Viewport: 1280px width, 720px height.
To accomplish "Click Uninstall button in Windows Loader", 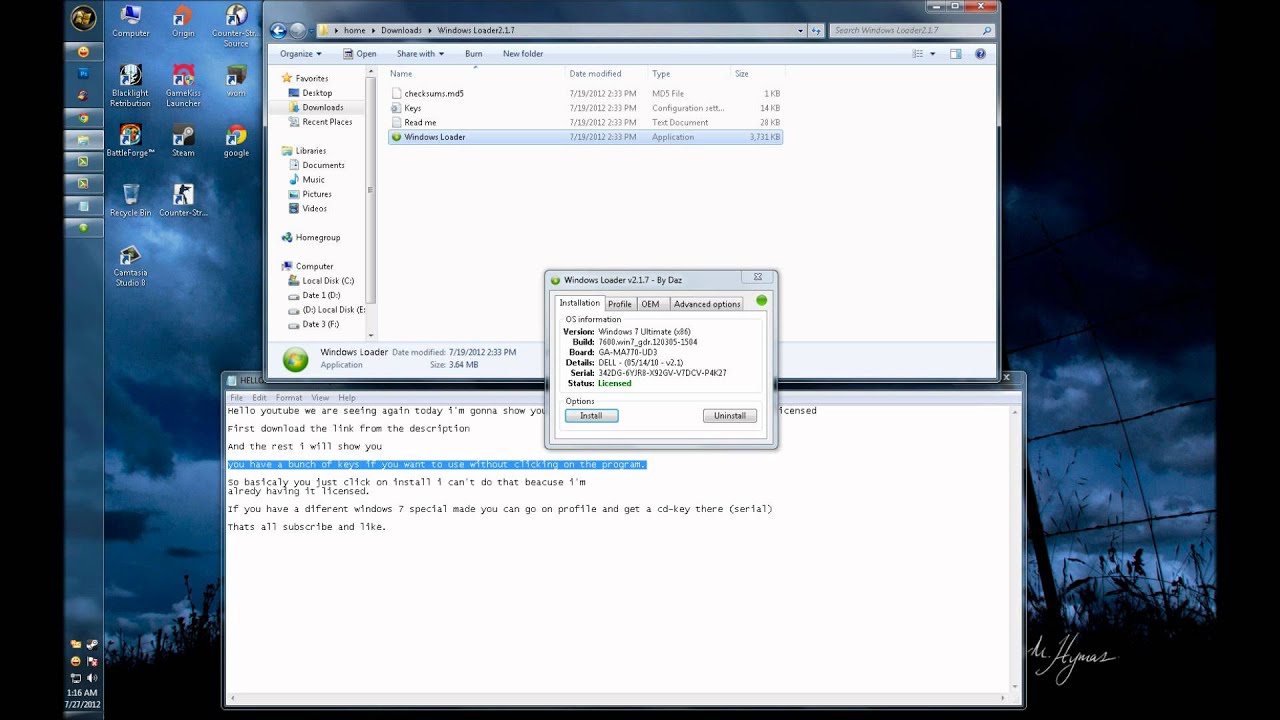I will [730, 416].
